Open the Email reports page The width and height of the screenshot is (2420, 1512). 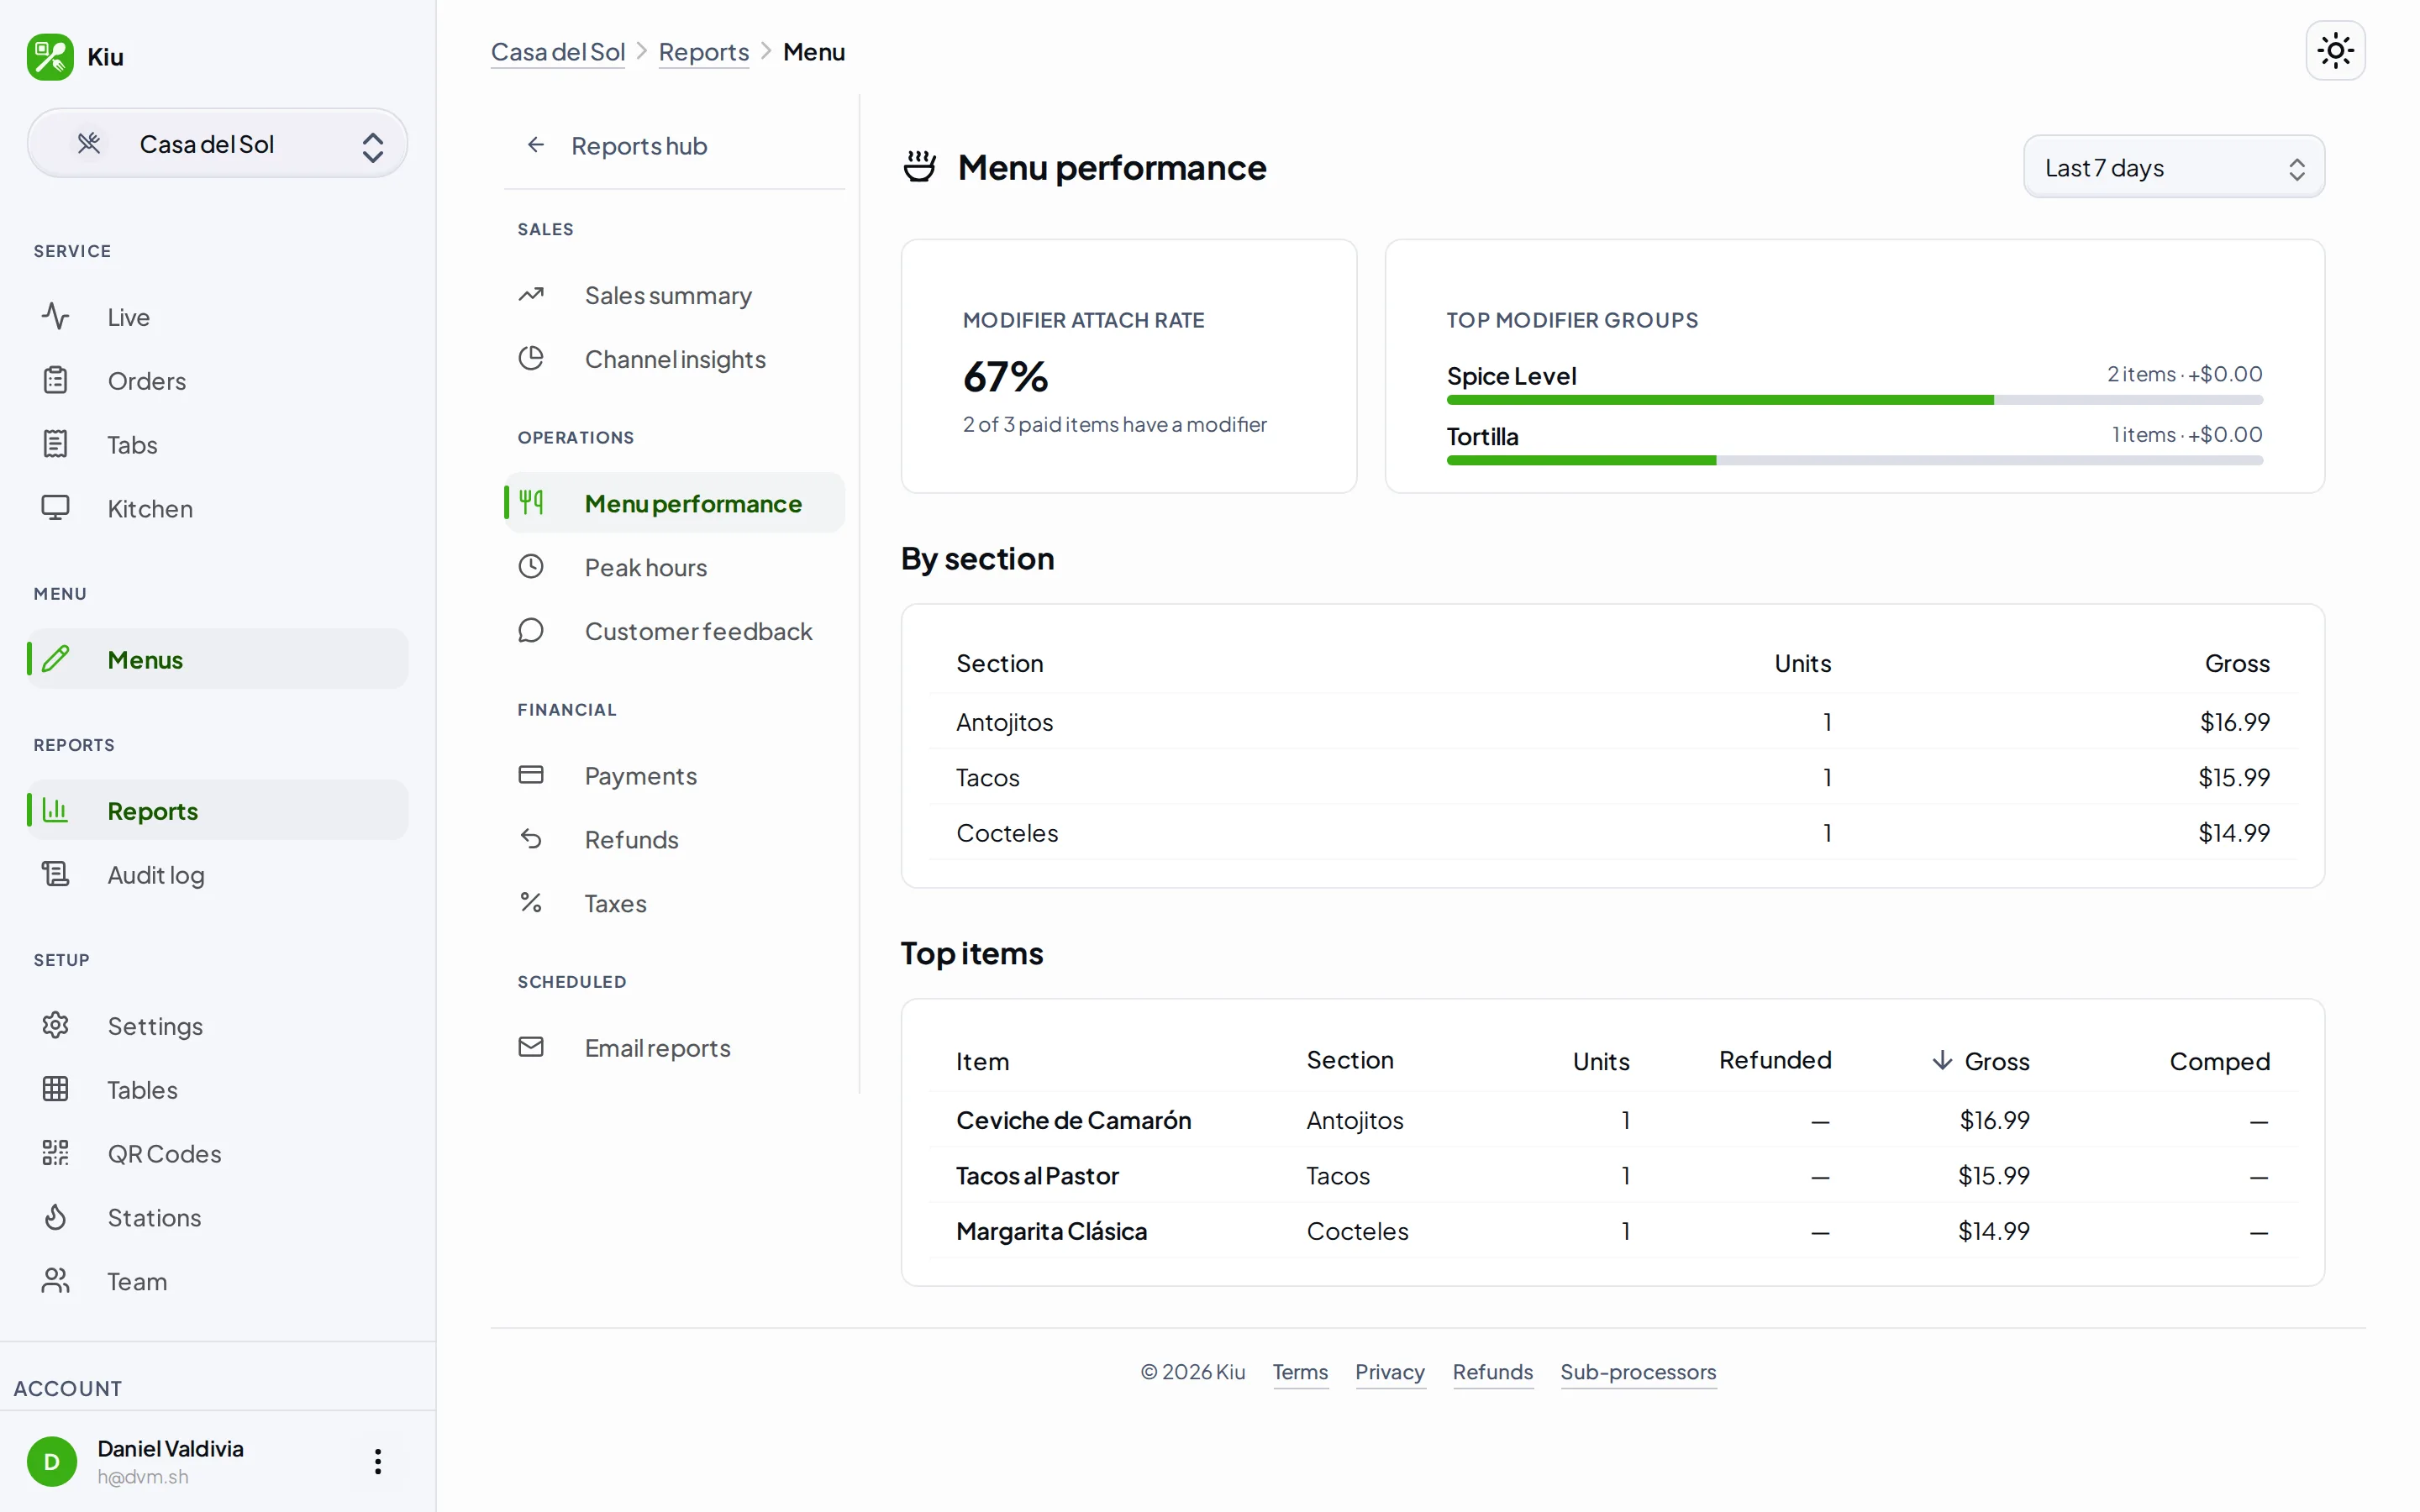point(674,1047)
